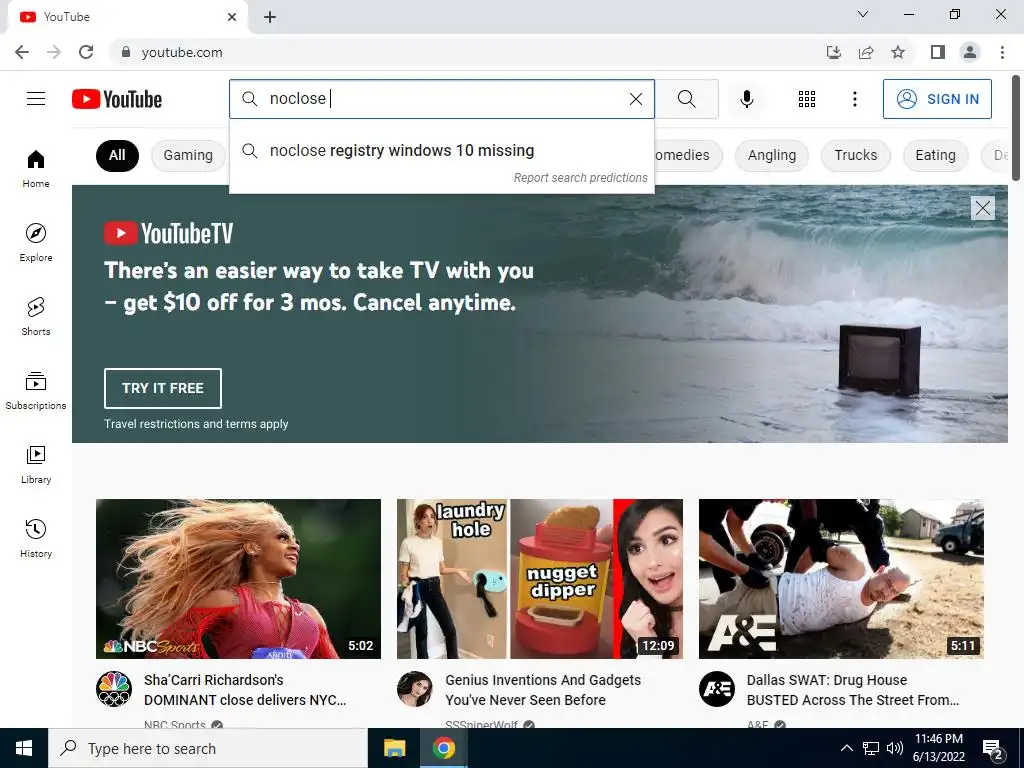
Task: Dismiss the YouTube TV banner ad
Action: 982,208
